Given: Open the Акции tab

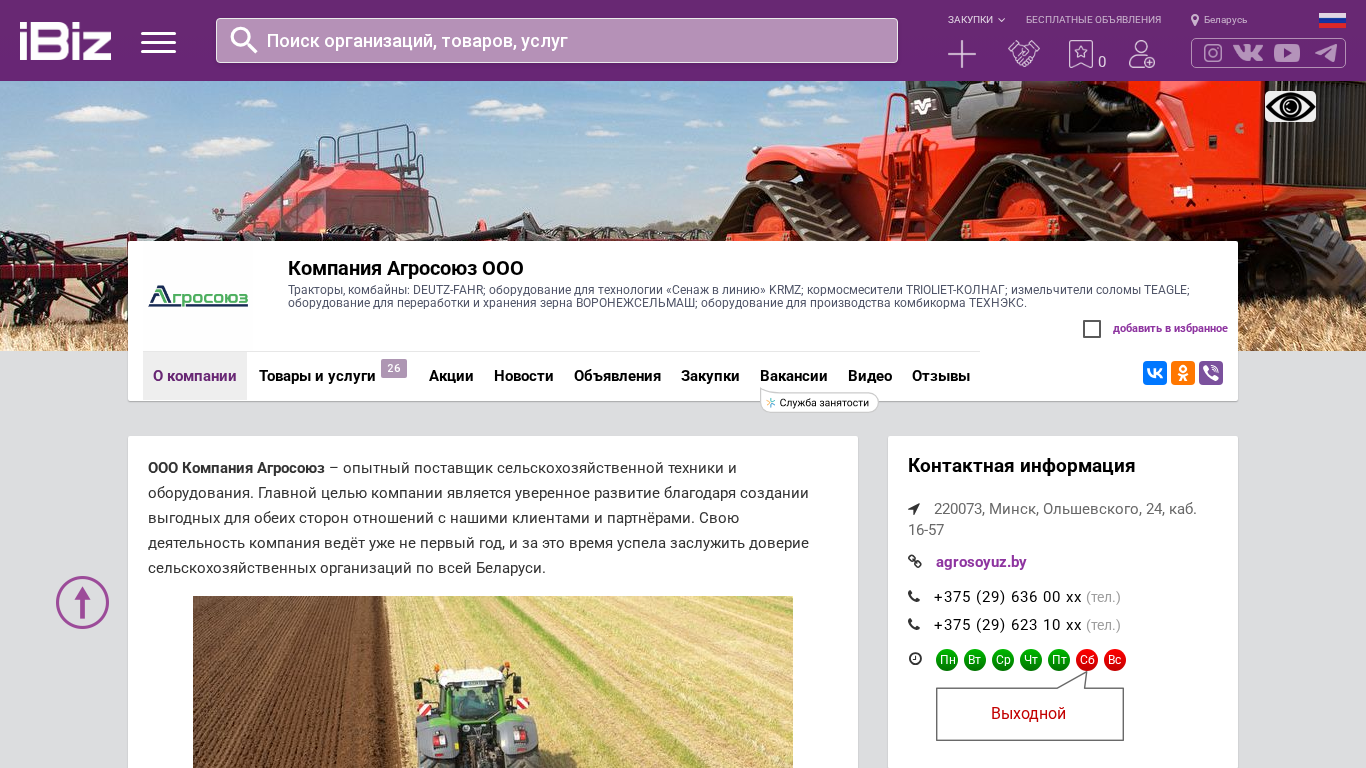Looking at the screenshot, I should click(451, 376).
